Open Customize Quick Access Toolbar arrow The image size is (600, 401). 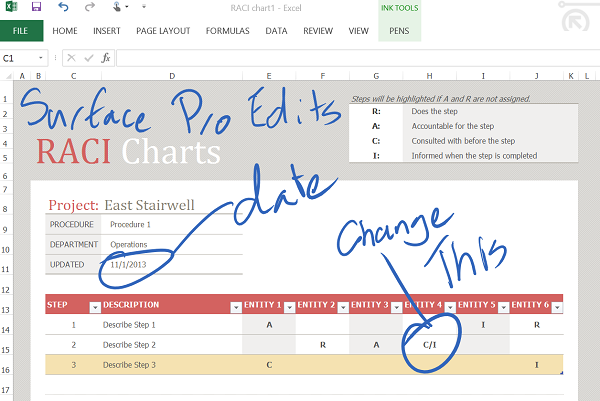click(144, 7)
